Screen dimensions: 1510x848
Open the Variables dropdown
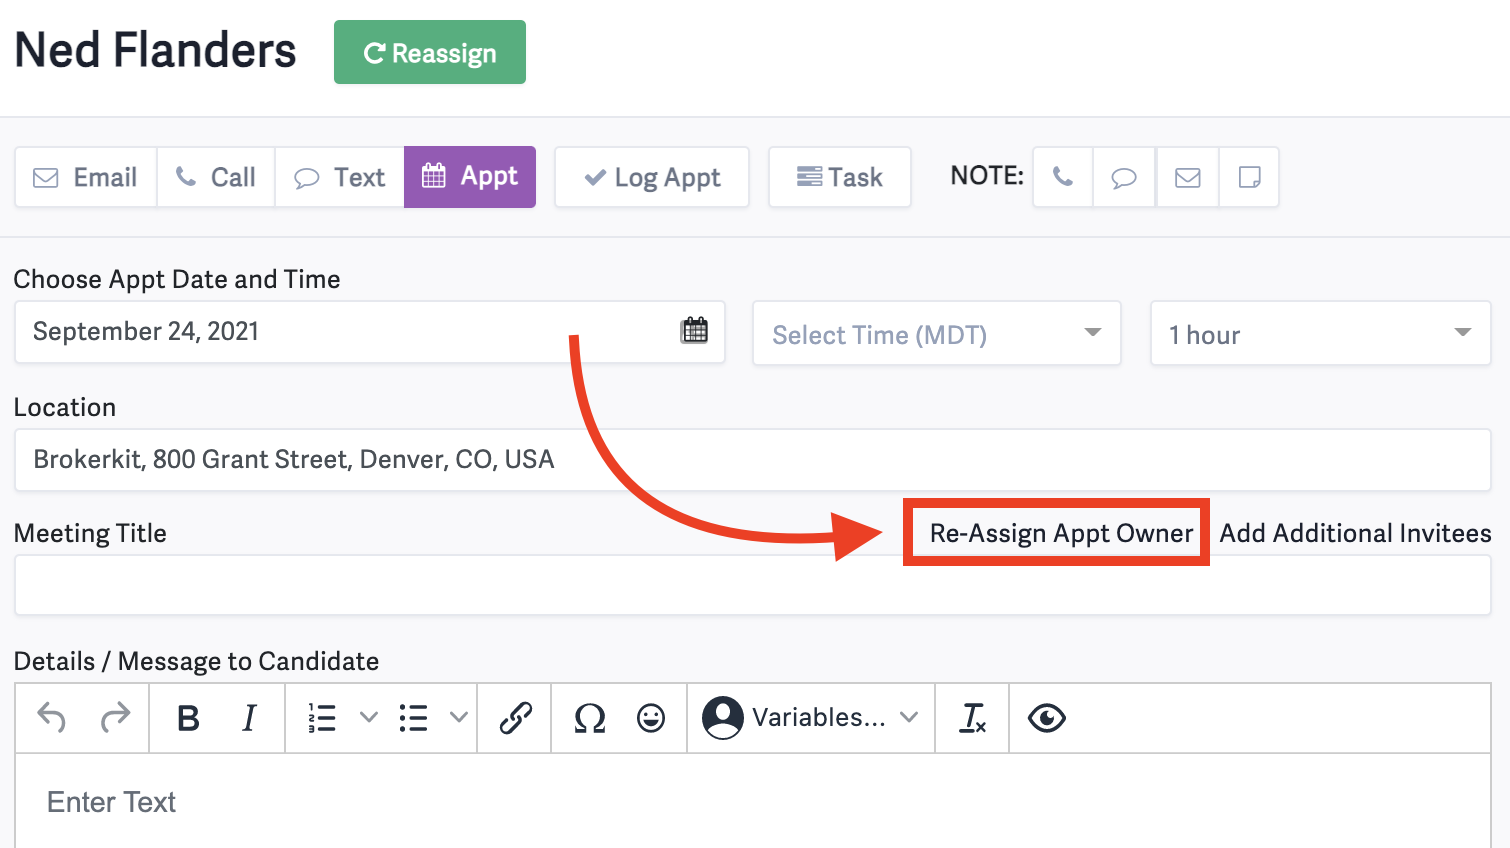811,718
